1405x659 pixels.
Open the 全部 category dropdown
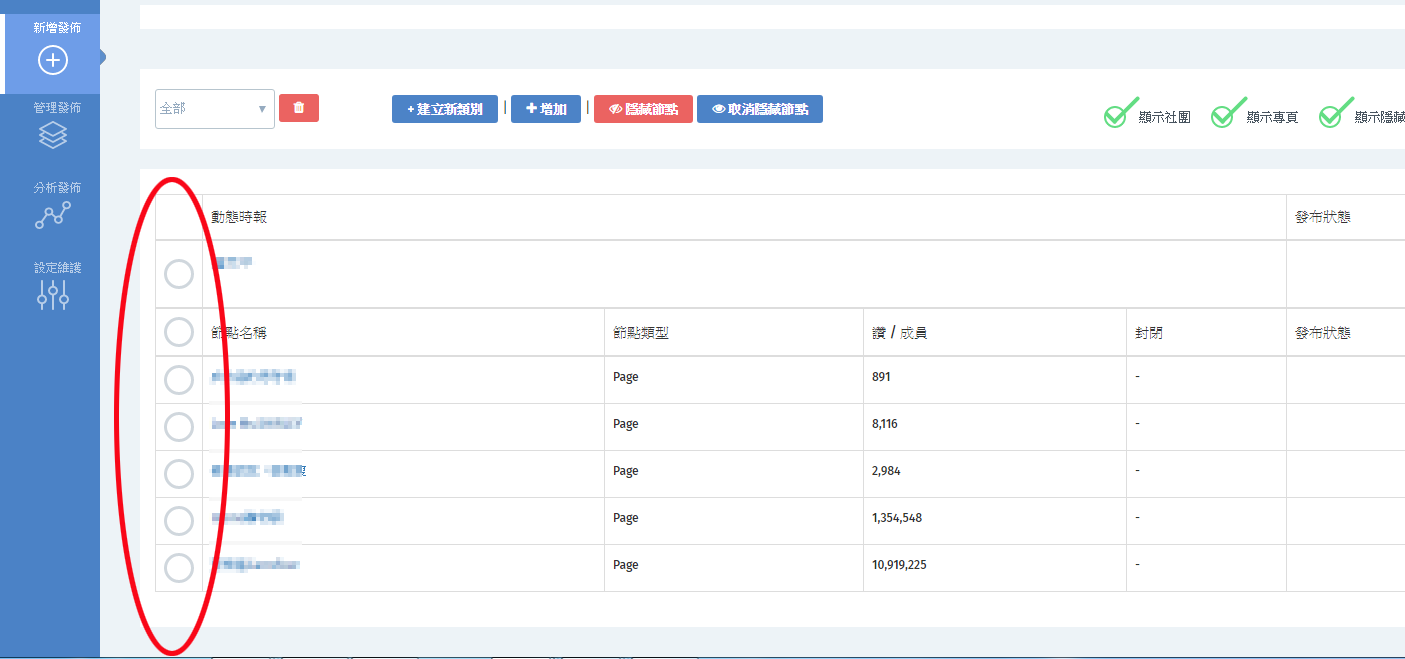(x=214, y=109)
